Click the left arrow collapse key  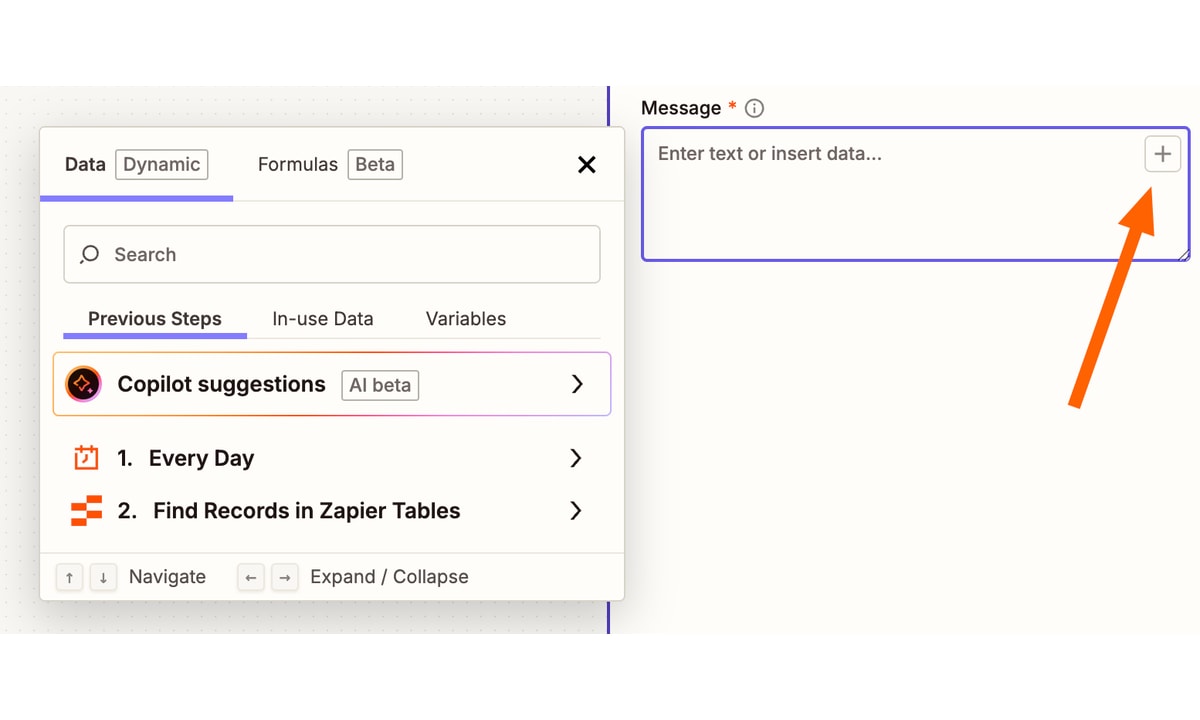pos(251,577)
